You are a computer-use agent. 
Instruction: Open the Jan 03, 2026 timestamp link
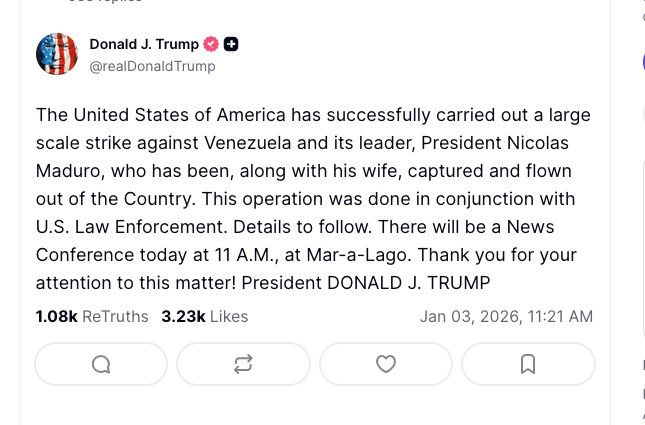(506, 316)
